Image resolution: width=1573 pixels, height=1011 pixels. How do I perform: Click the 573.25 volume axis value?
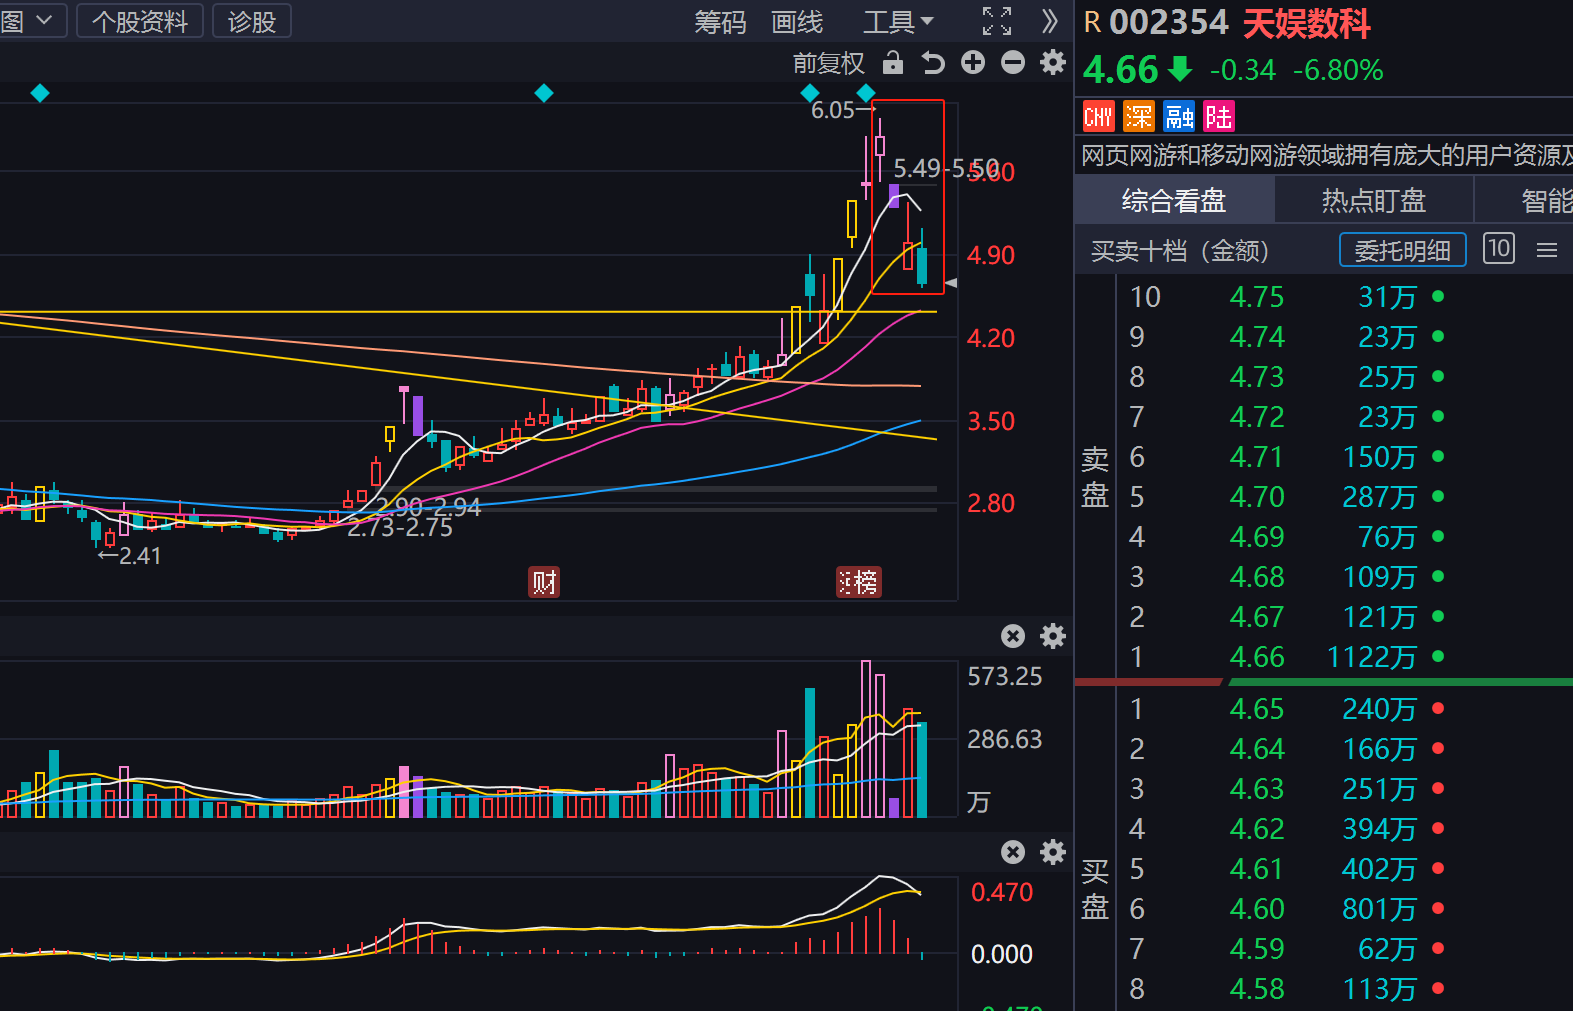pos(1005,677)
